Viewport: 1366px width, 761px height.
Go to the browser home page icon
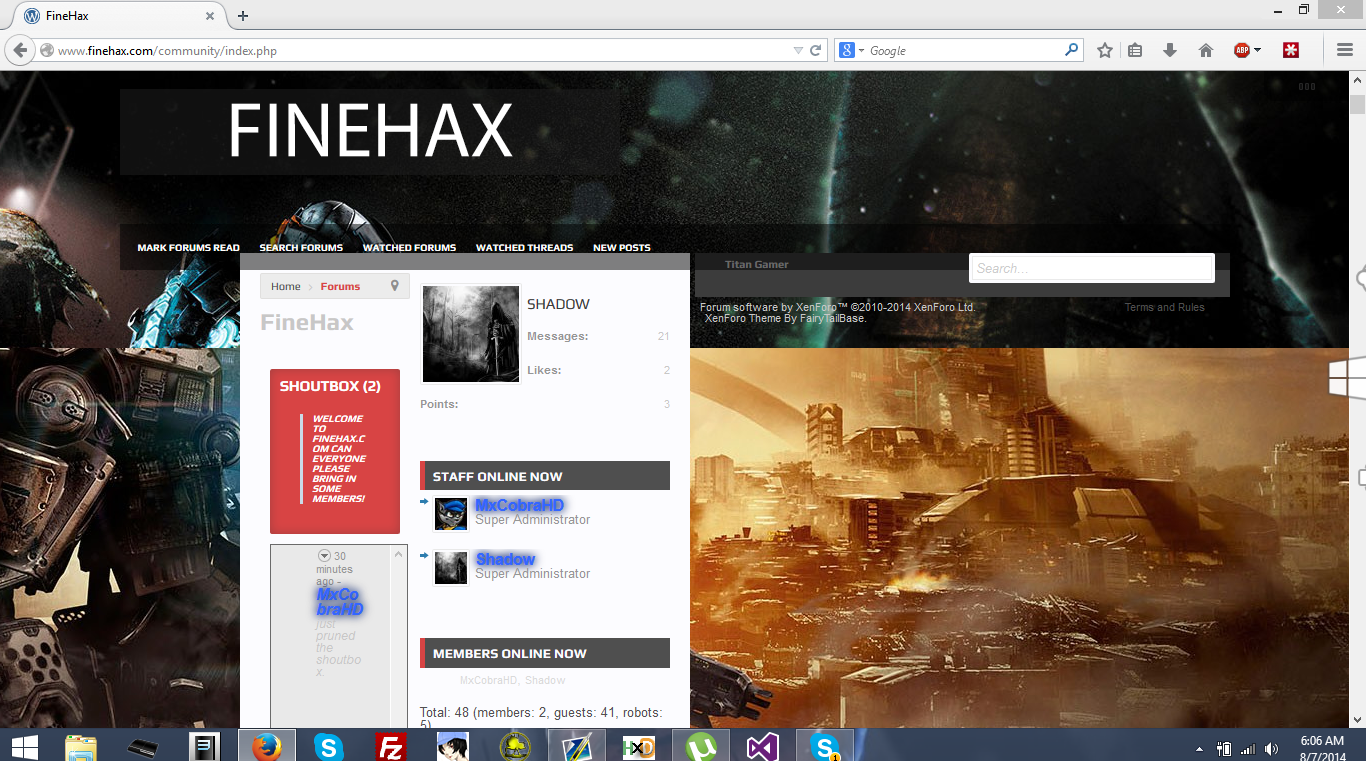(1206, 50)
